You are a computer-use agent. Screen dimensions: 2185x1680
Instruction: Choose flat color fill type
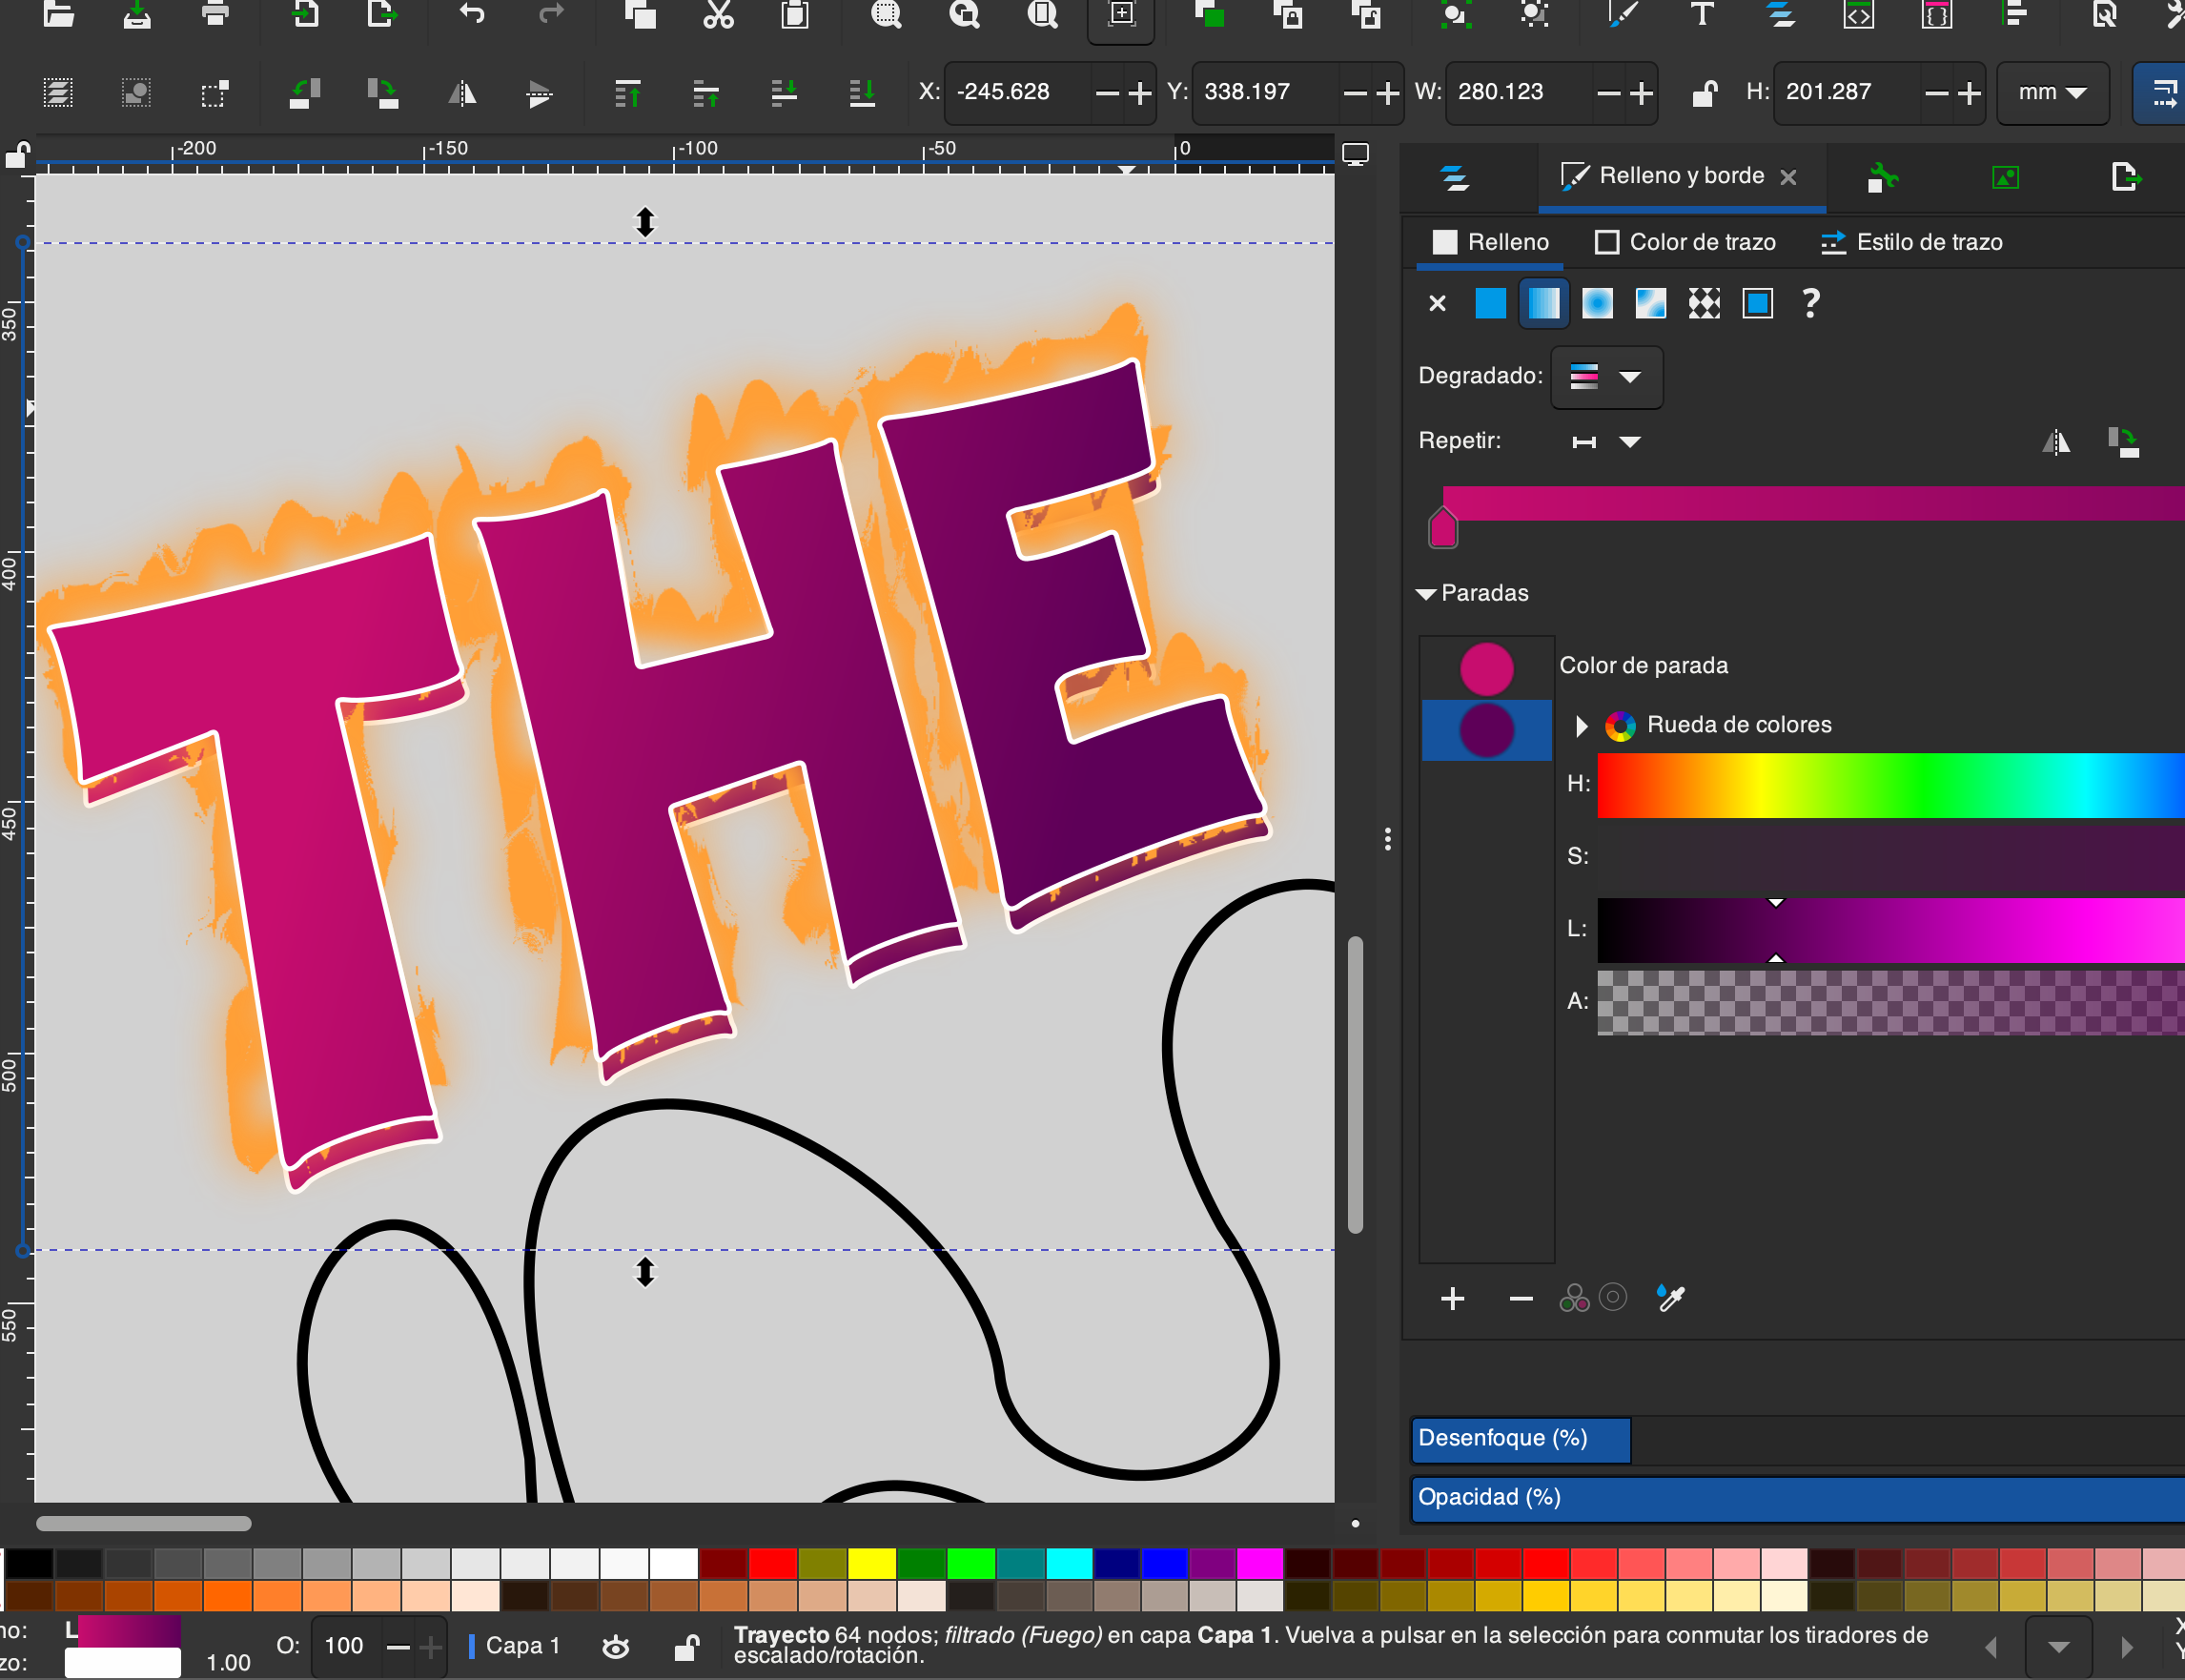(x=1490, y=303)
